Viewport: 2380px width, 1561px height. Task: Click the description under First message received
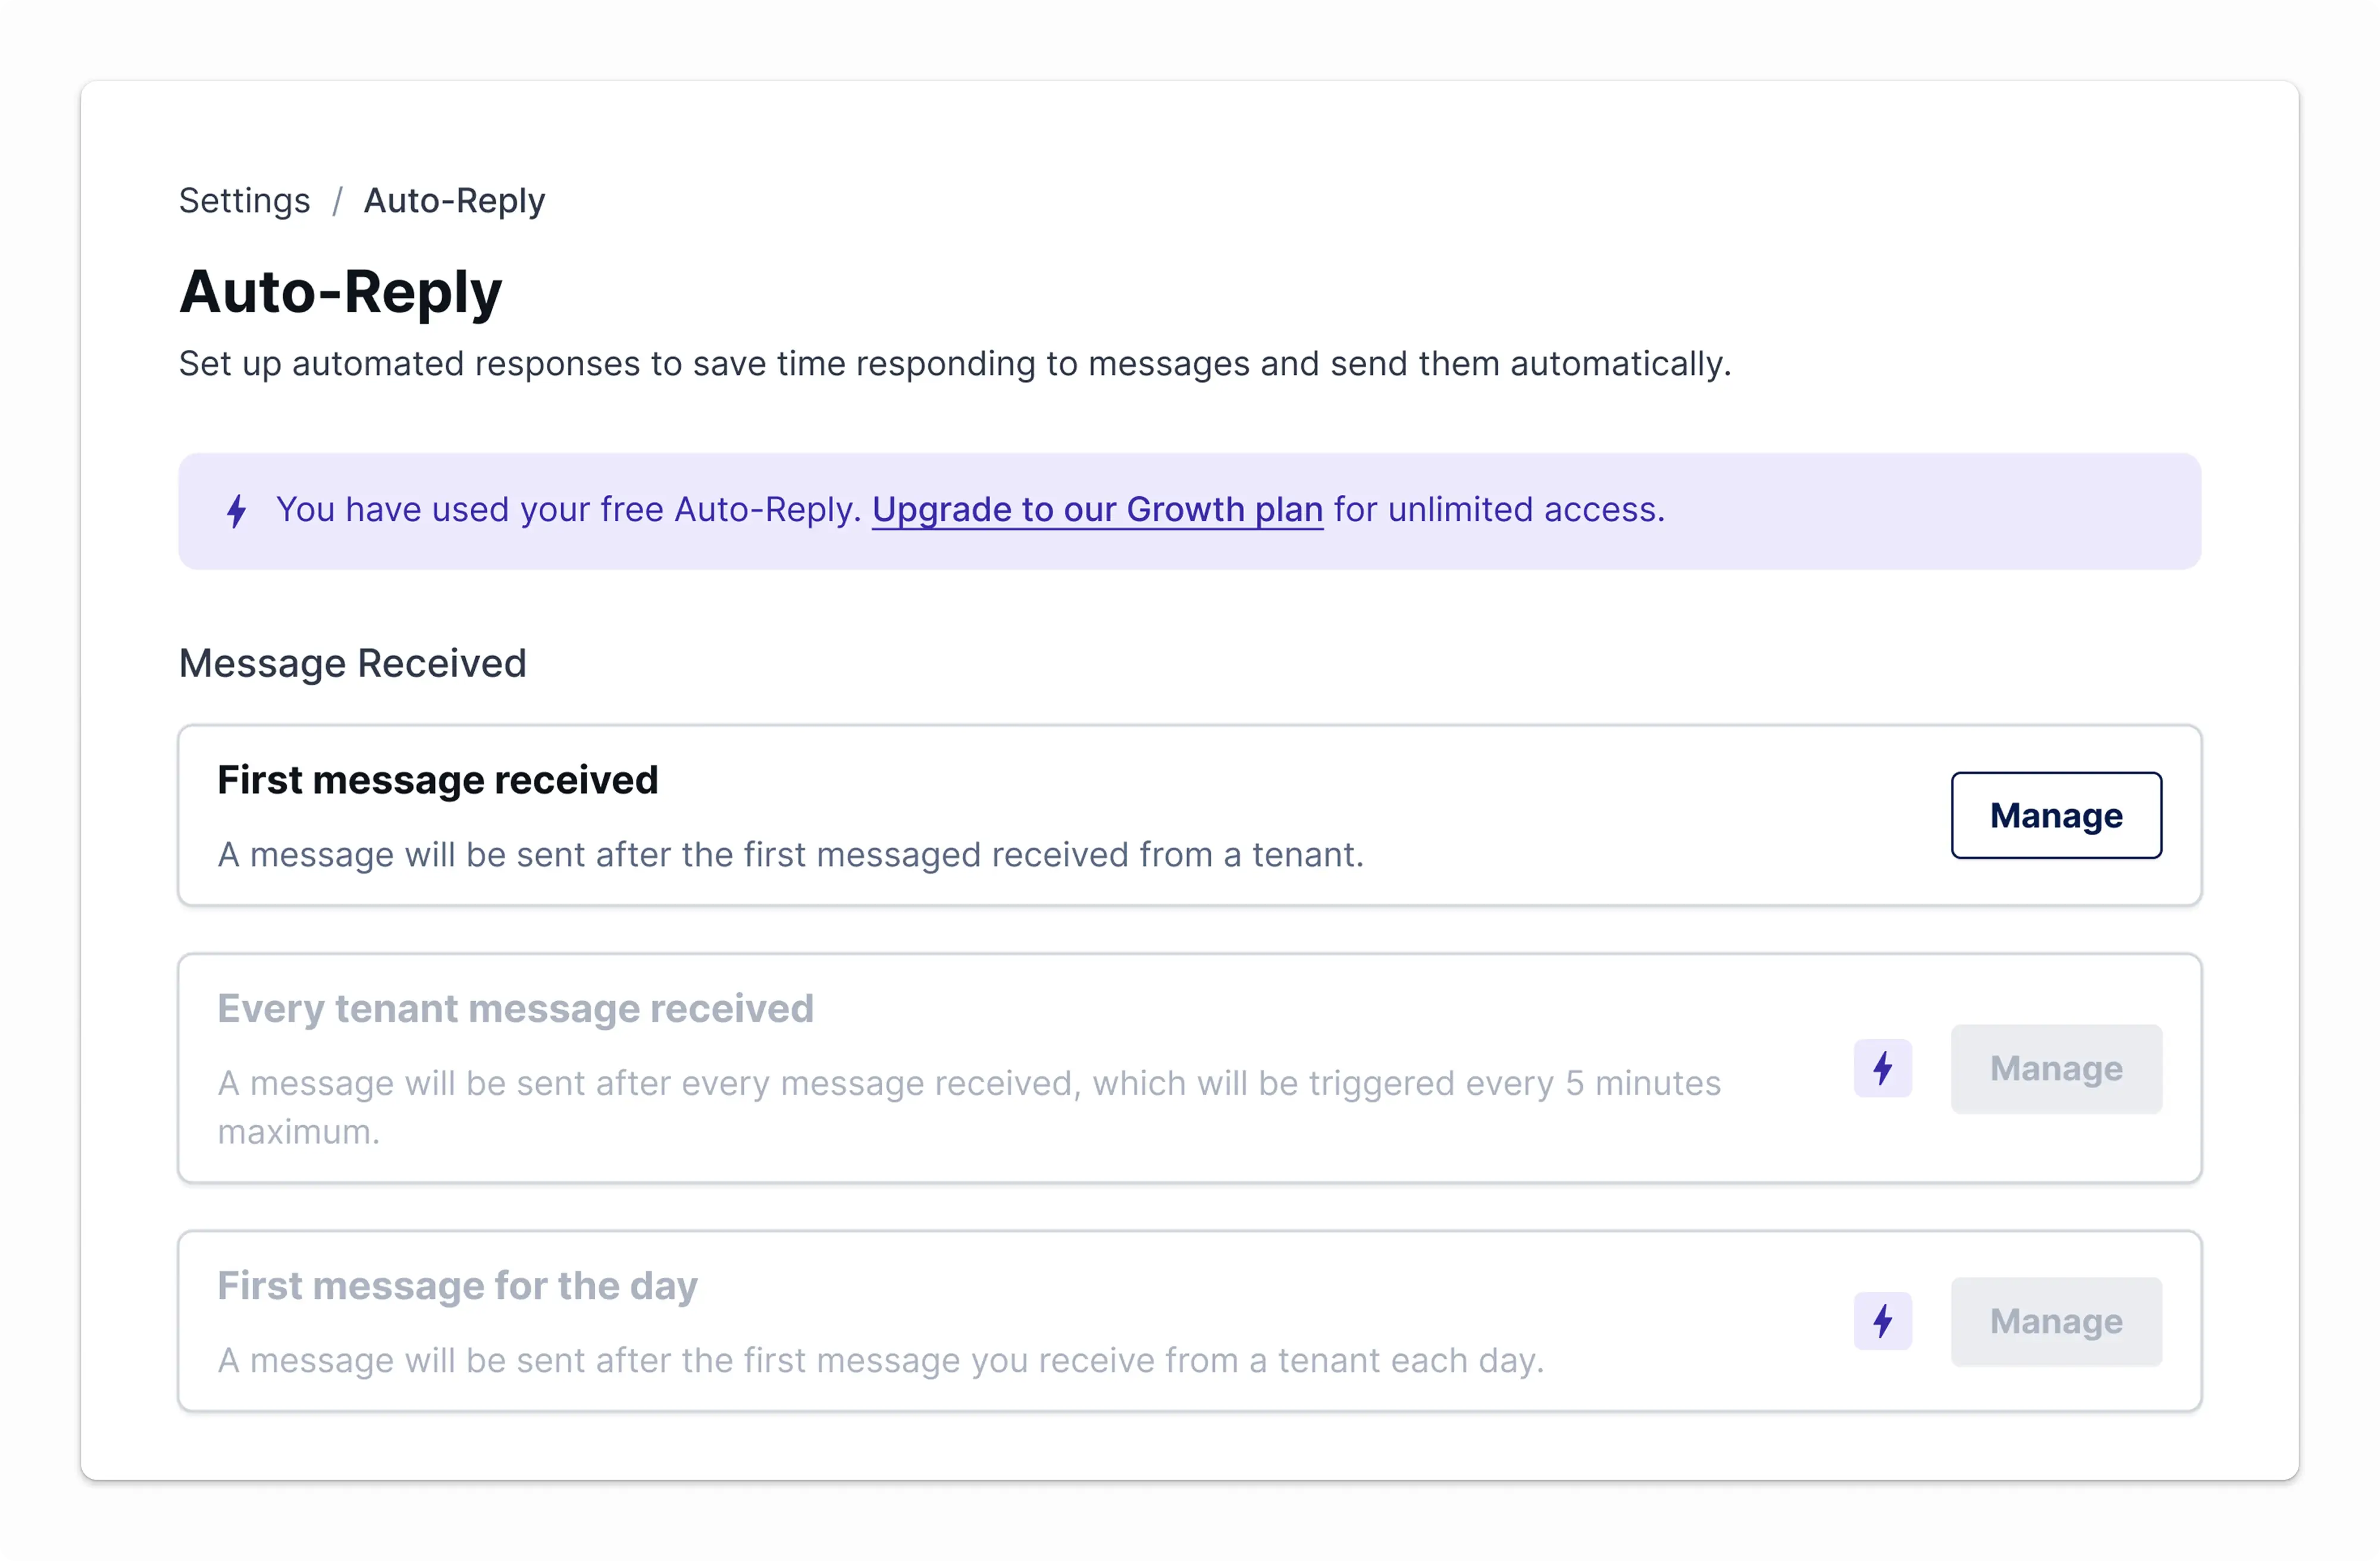pos(790,855)
